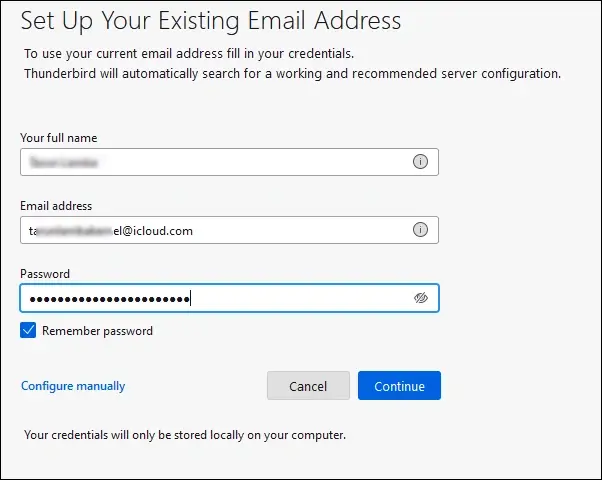Click on the masked password dots
Screen dimensions: 602x480
[x=110, y=299]
